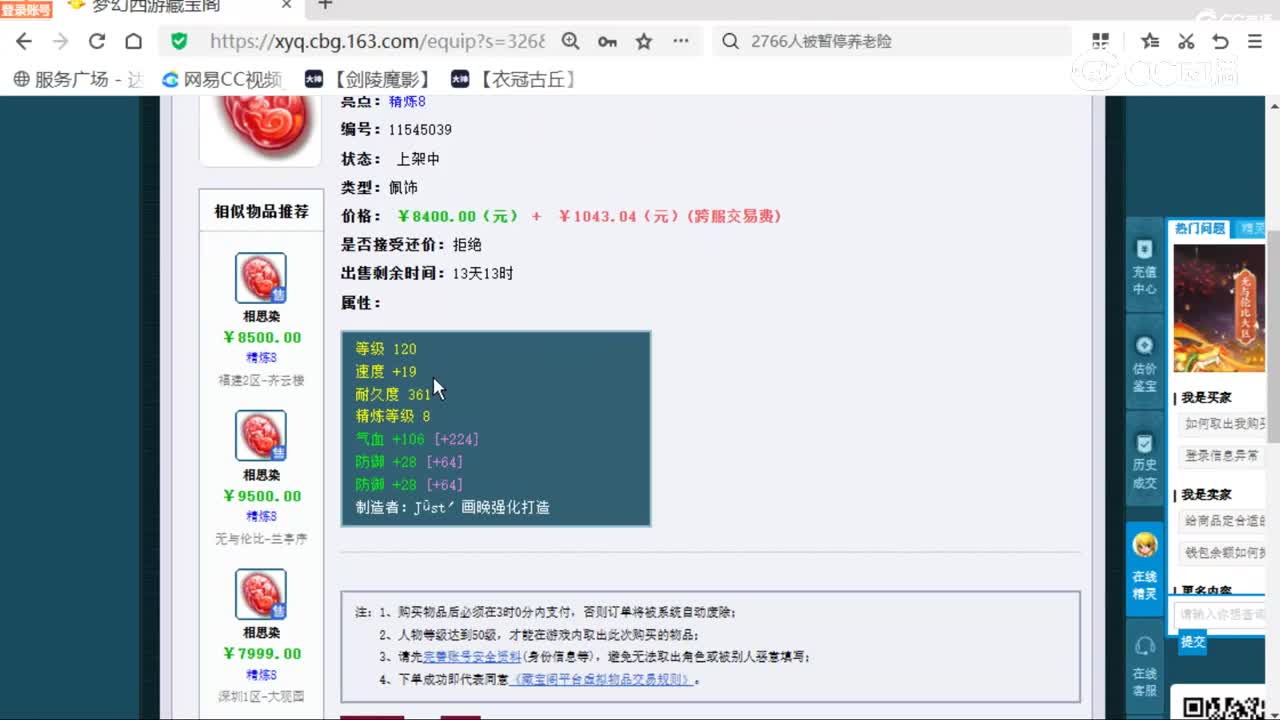Open 在线客服 headset support

pos(1145,668)
